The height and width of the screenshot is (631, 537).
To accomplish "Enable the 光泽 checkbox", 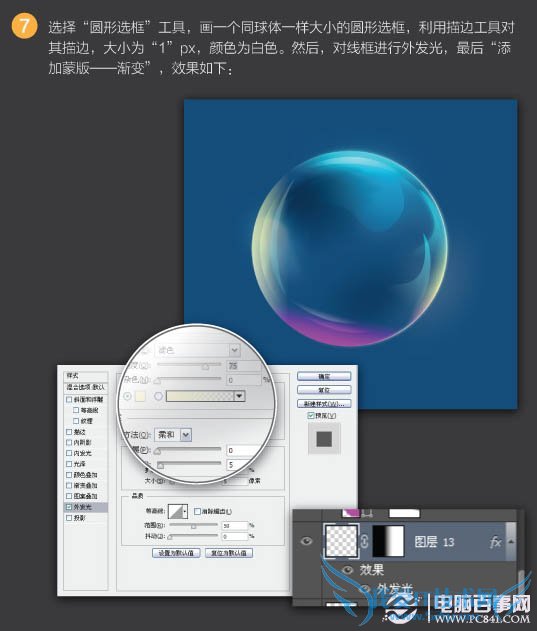I will point(69,464).
